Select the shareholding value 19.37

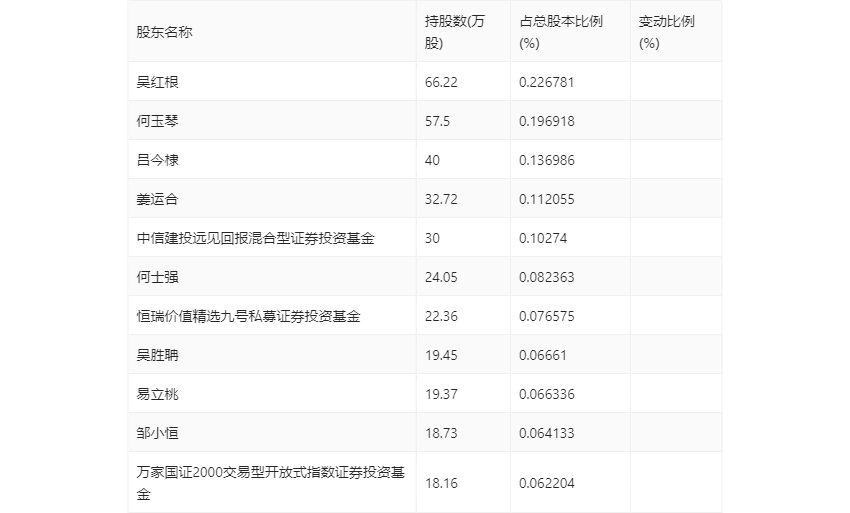point(441,394)
